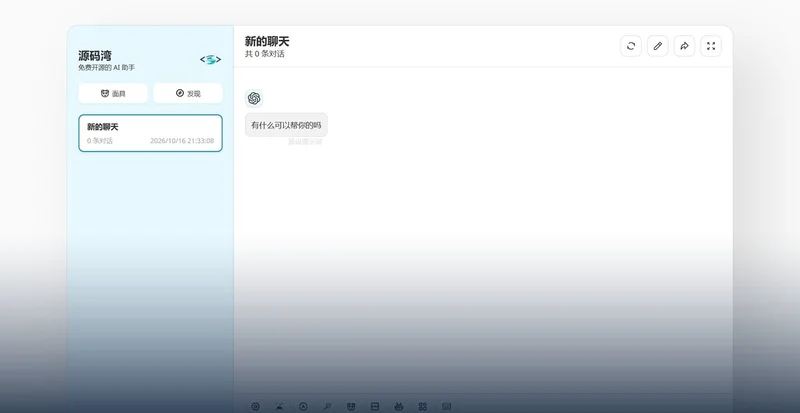
Task: Select the 新的聊天 conversation in the sidebar list
Action: 151,133
